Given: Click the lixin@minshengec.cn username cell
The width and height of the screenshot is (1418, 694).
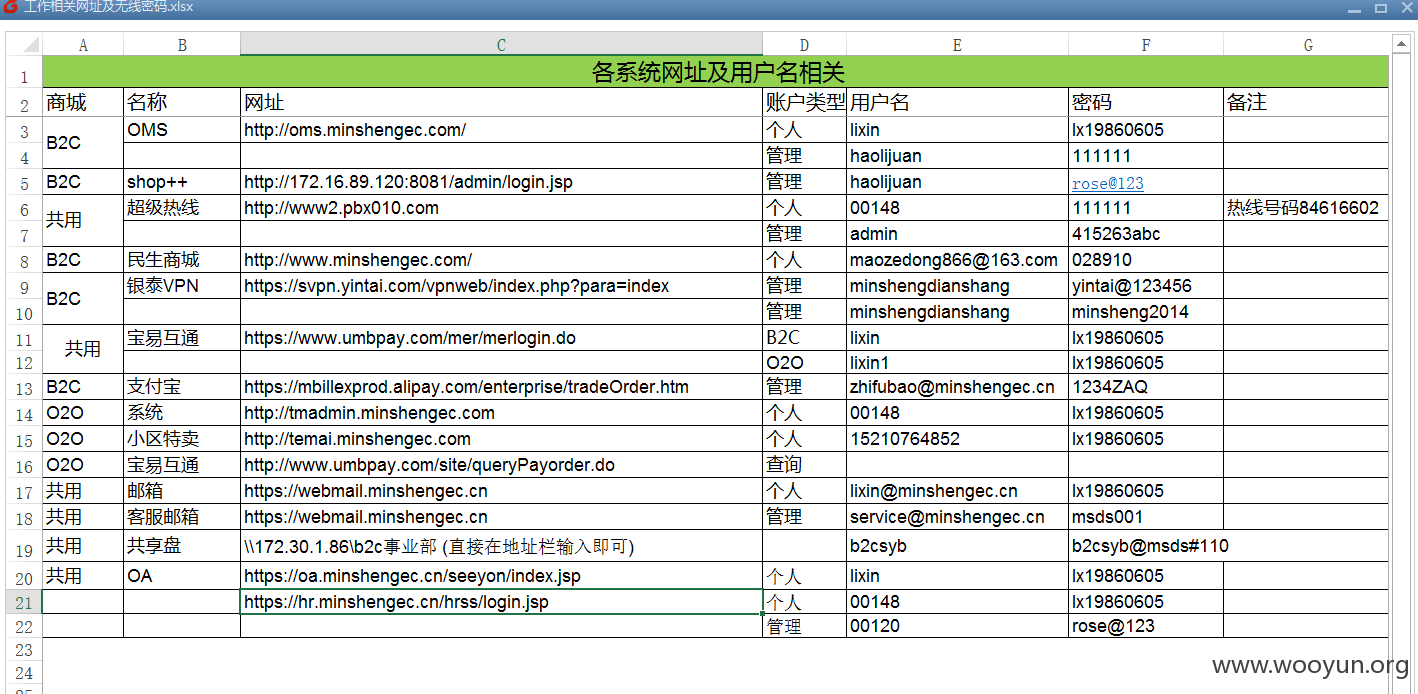Looking at the screenshot, I should pyautogui.click(x=957, y=491).
